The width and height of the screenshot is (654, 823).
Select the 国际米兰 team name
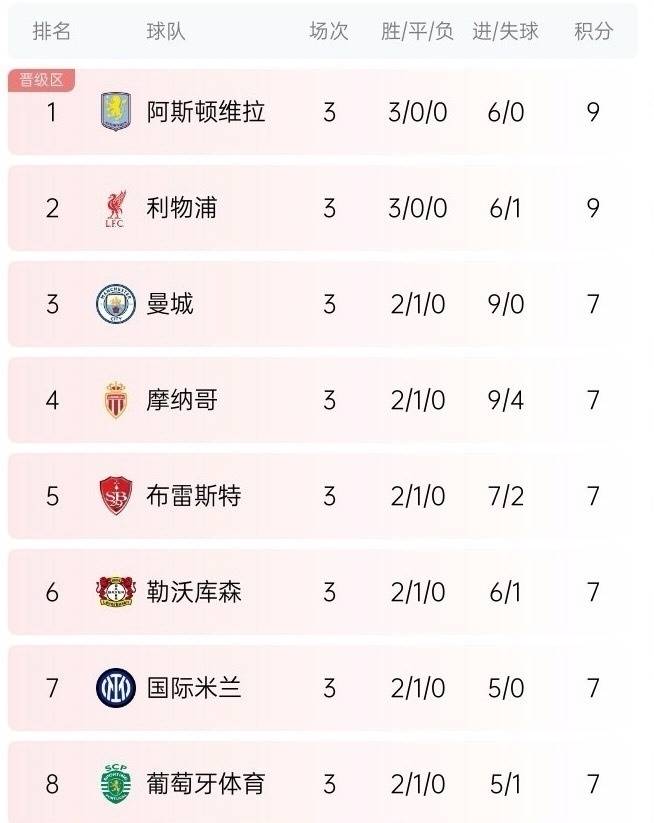pyautogui.click(x=196, y=687)
